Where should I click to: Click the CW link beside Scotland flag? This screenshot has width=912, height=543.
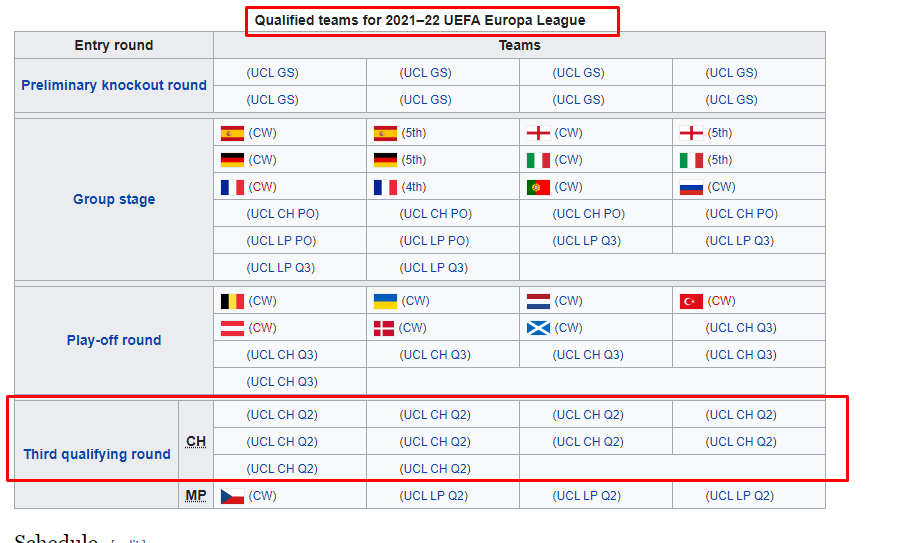568,328
